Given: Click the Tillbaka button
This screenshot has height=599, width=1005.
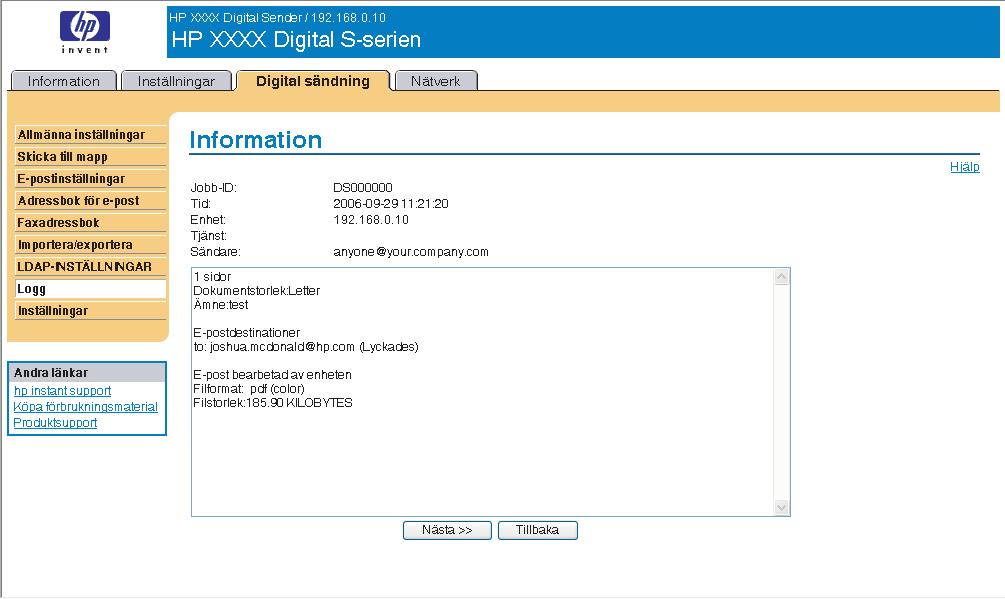Looking at the screenshot, I should point(538,530).
